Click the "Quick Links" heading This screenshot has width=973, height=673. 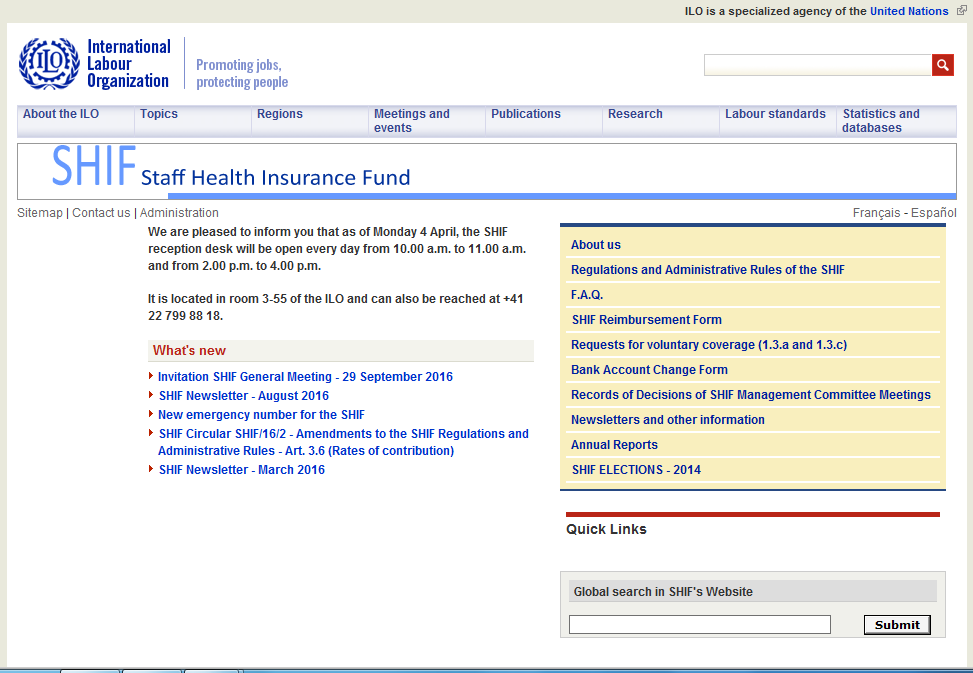pyautogui.click(x=606, y=529)
